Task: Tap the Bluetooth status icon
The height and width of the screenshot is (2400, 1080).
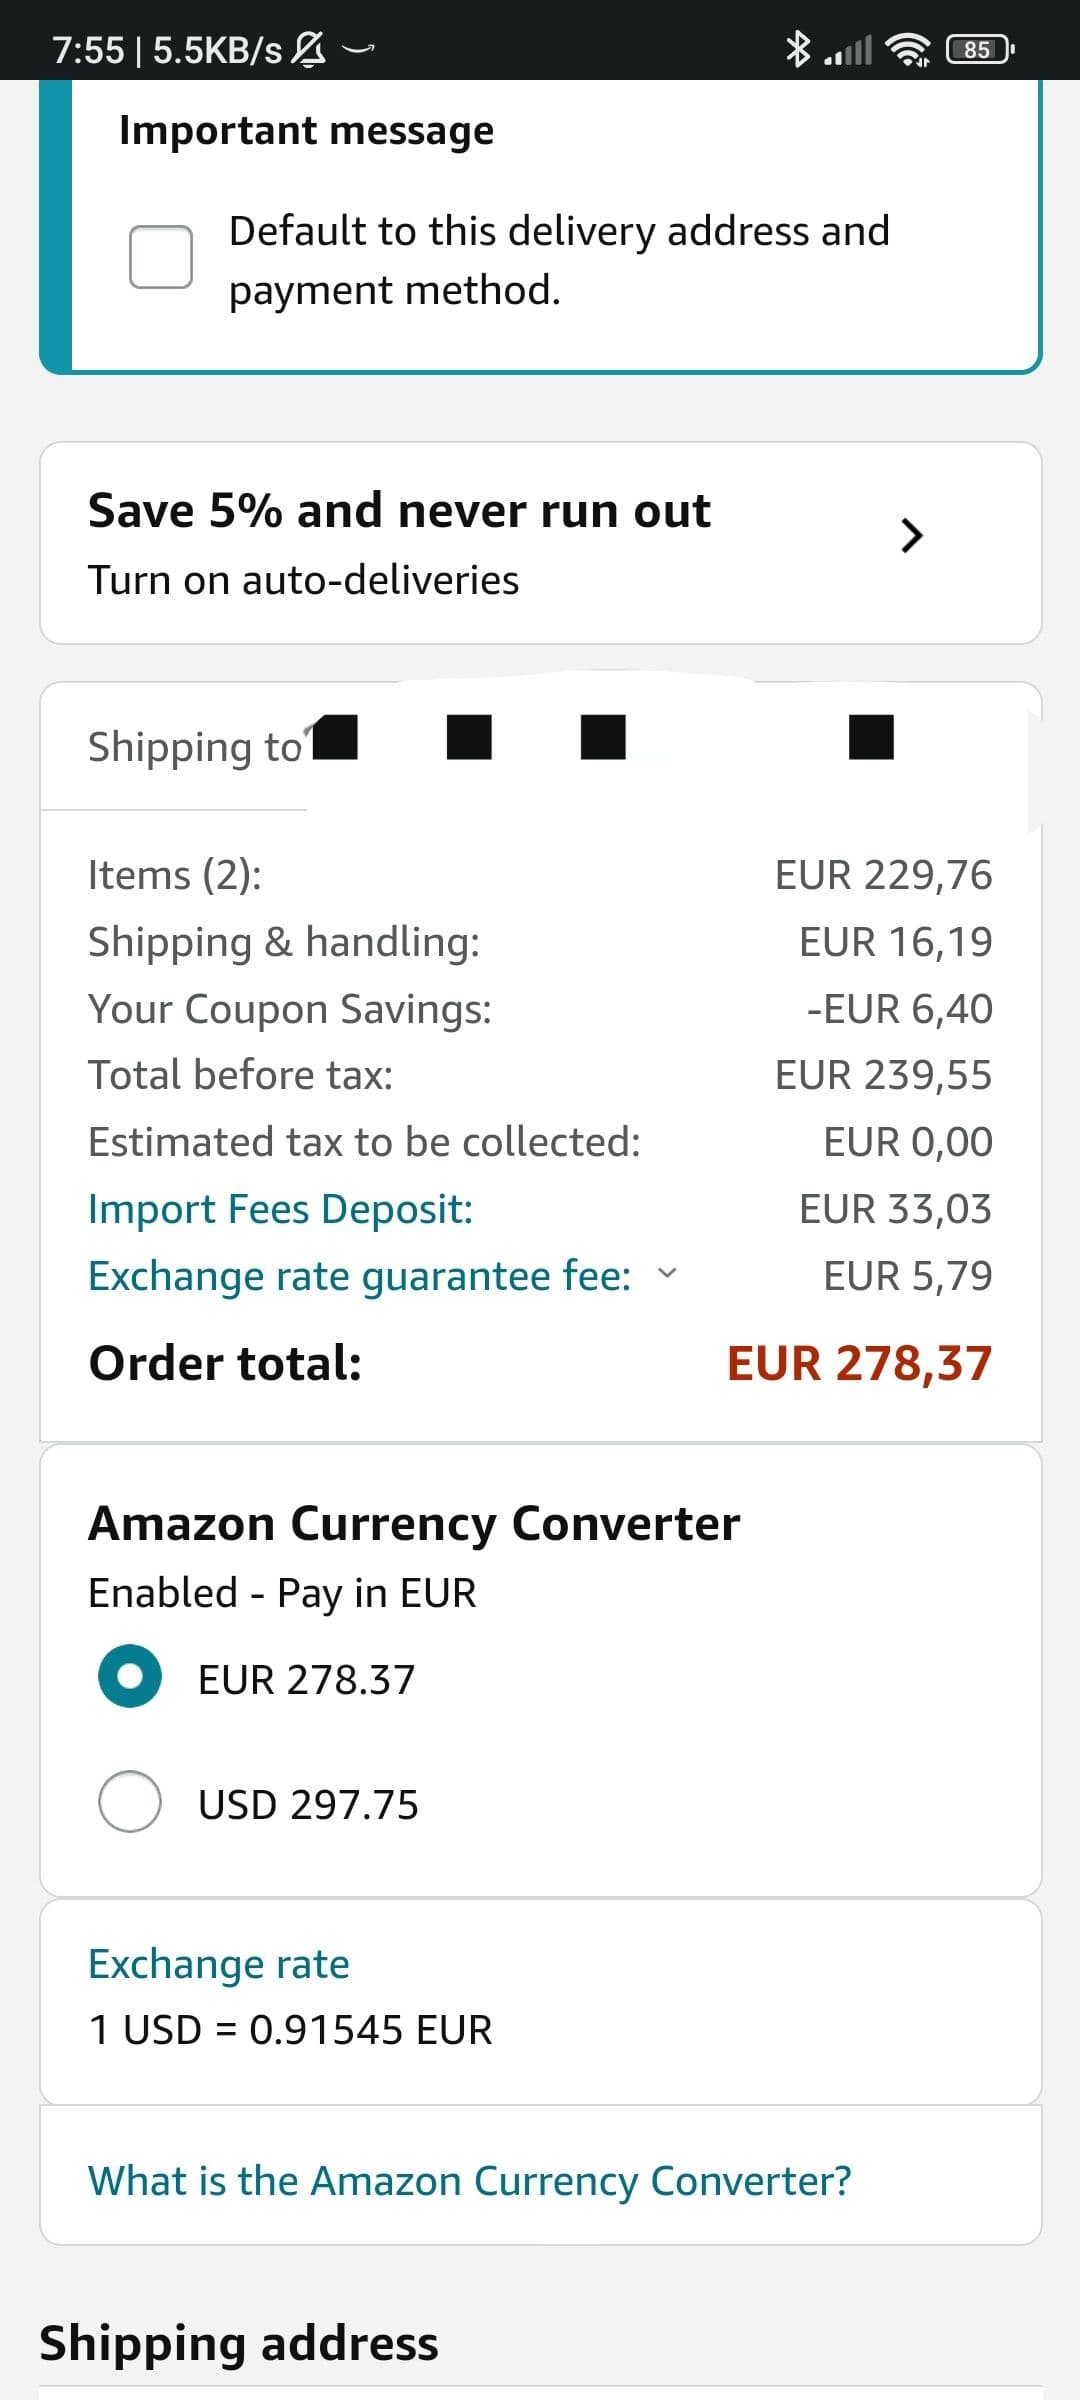Action: click(797, 48)
